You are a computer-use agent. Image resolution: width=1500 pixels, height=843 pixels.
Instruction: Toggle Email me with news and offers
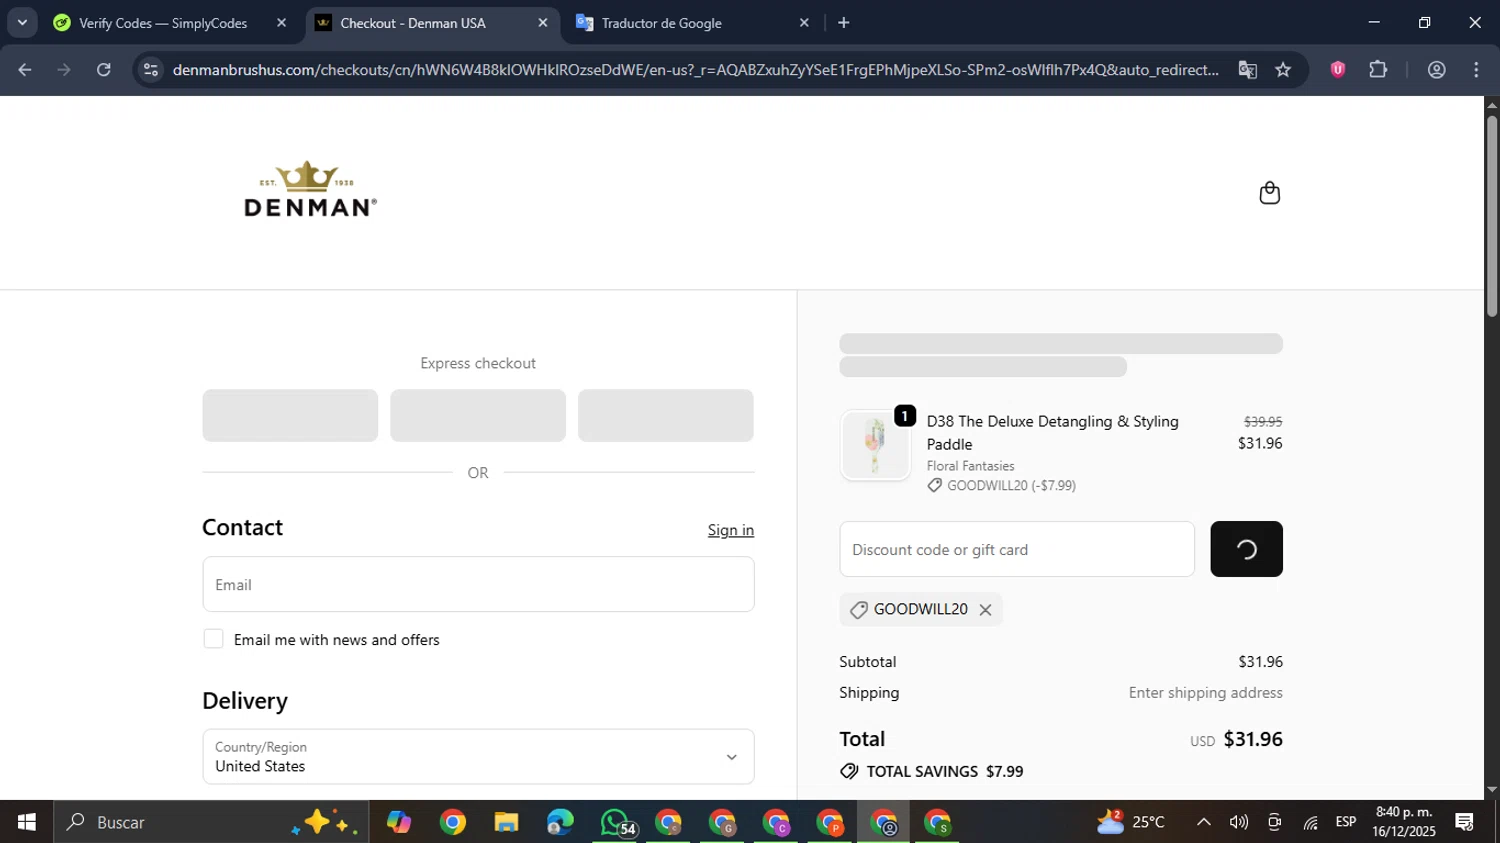click(213, 639)
